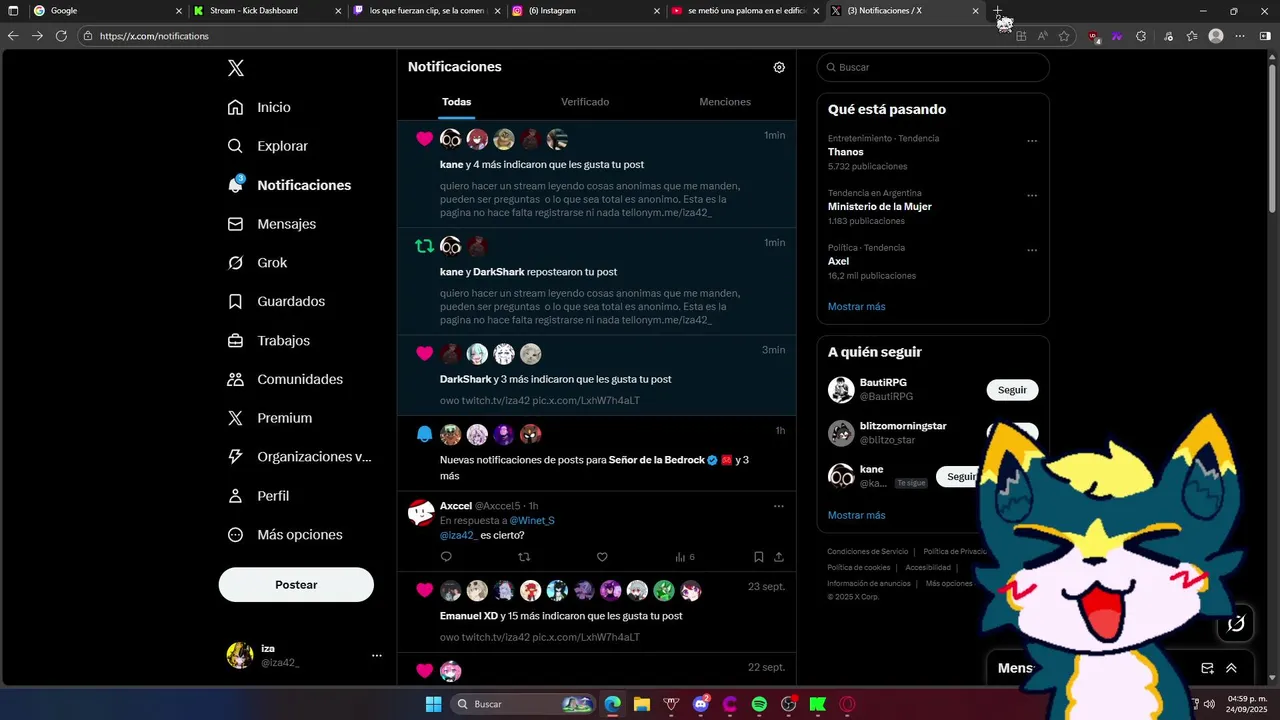The height and width of the screenshot is (720, 1280).
Task: Switch to Instagram browser tab
Action: 585,11
